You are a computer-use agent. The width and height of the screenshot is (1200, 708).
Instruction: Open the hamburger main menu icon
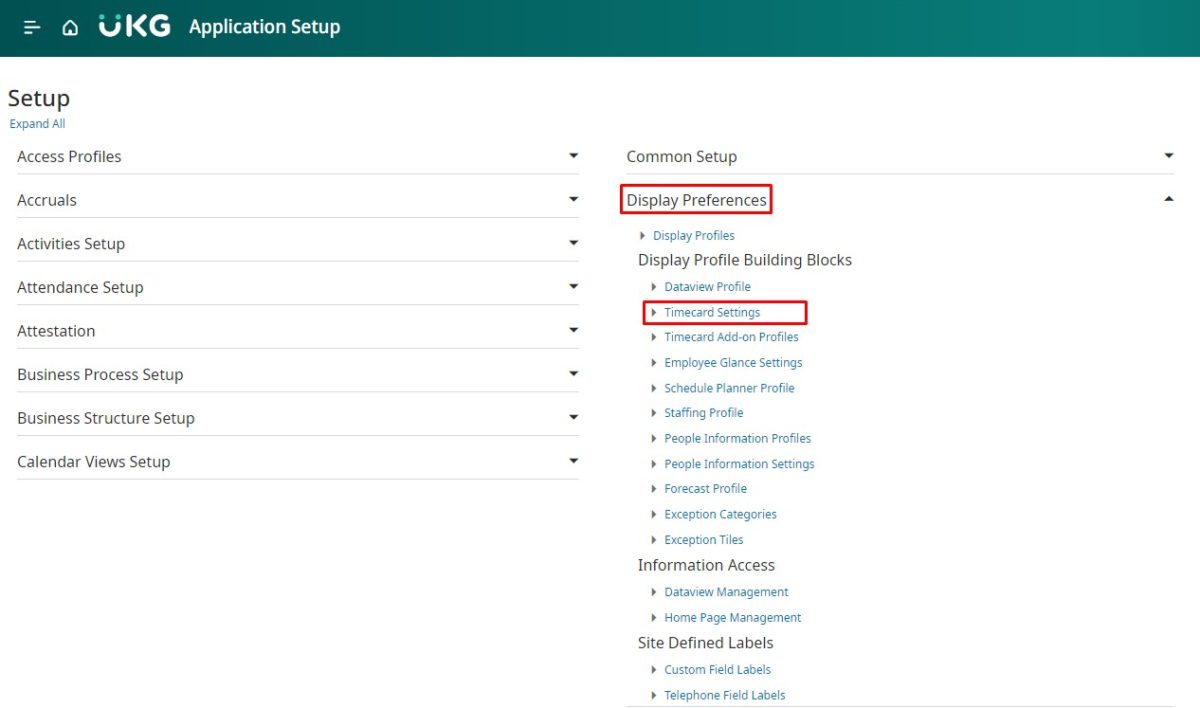point(32,28)
